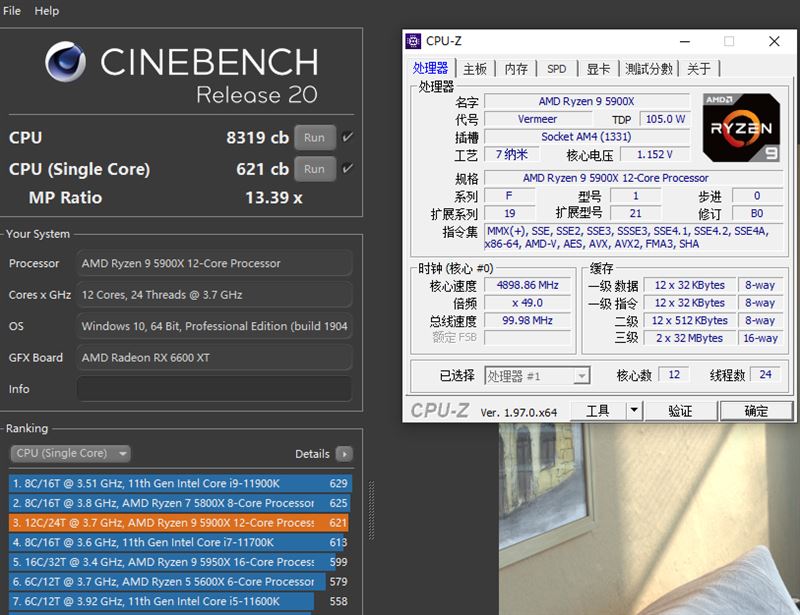Image resolution: width=800 pixels, height=615 pixels.
Task: Click the AMD Ryzen 9 logo badge
Action: click(741, 128)
